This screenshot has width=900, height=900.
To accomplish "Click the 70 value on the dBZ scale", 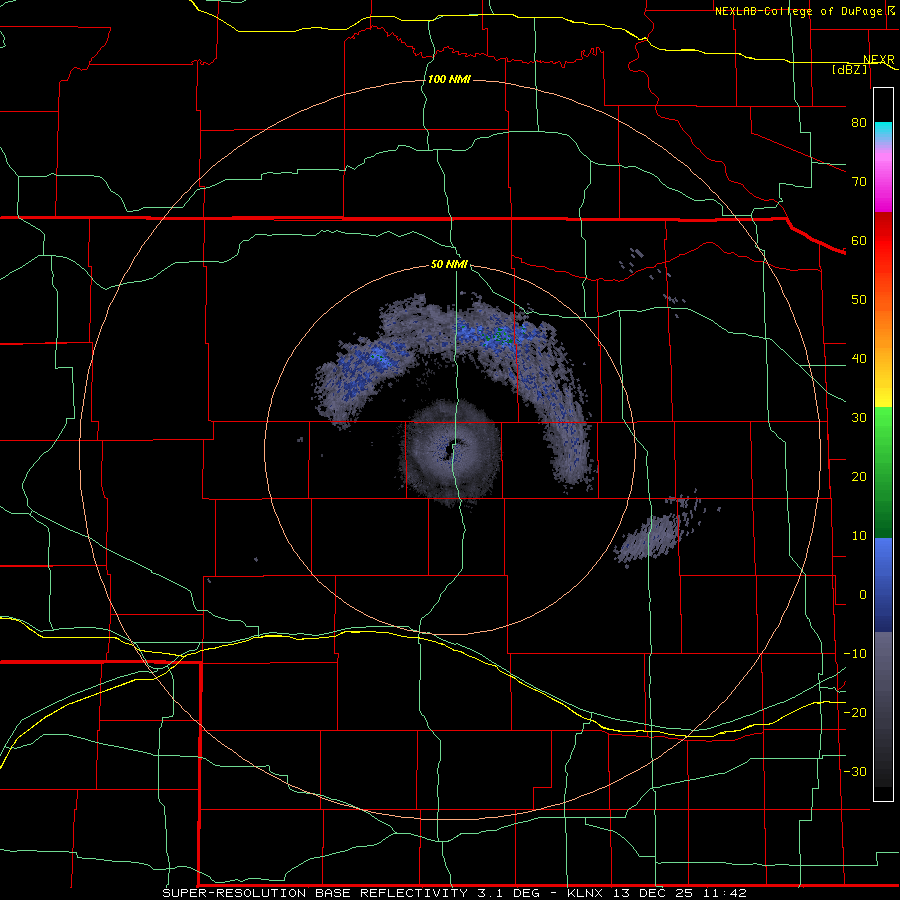I will (x=859, y=182).
